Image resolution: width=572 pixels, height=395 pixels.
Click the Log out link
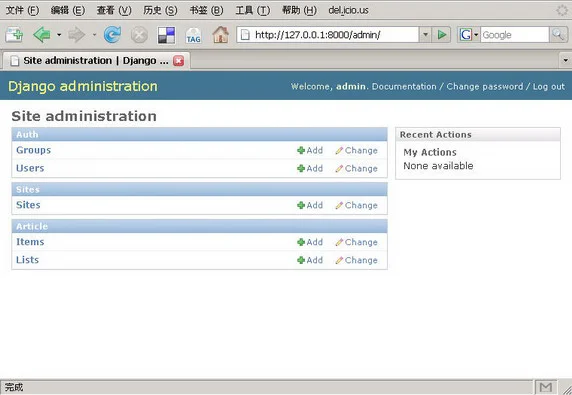tap(548, 87)
